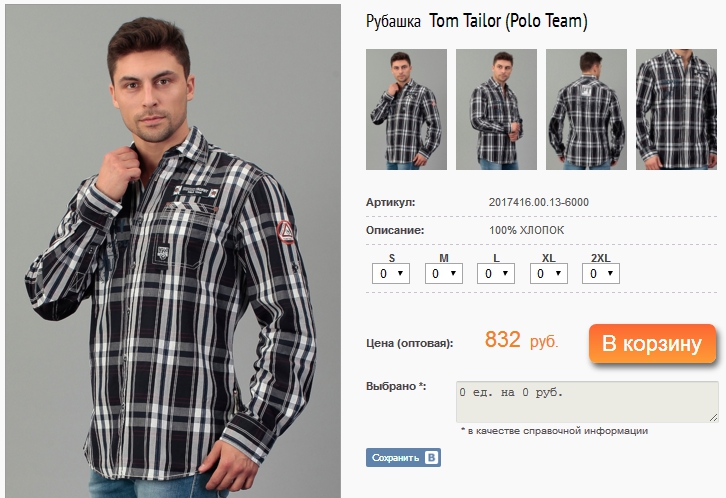Open the size M quantity dropdown
726x498 pixels.
point(443,273)
